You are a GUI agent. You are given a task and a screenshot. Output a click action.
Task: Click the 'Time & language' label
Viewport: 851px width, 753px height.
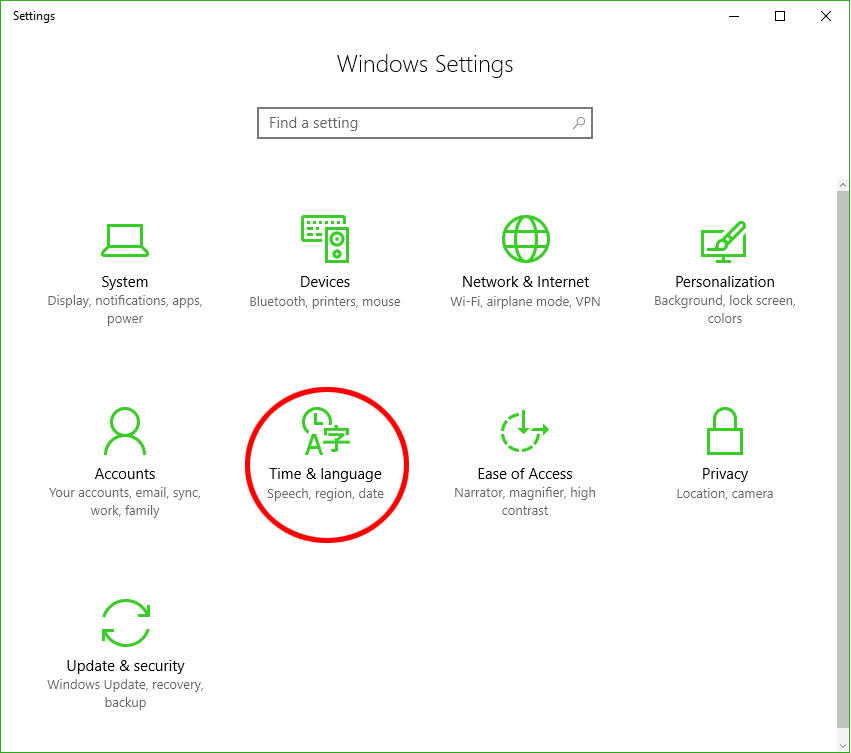326,474
